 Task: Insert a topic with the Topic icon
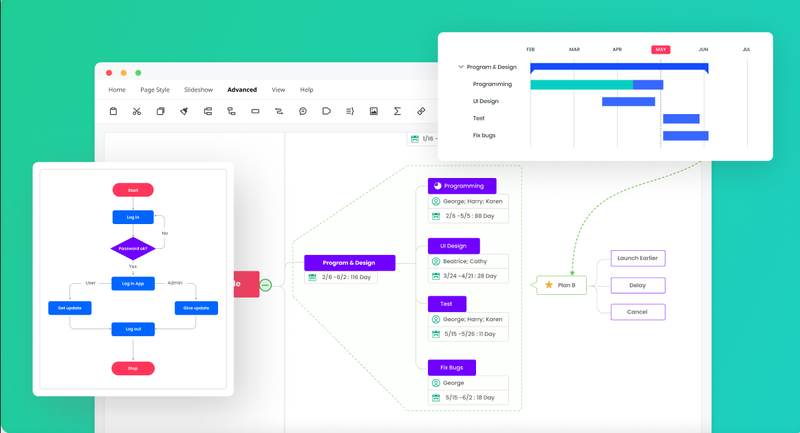pyautogui.click(x=208, y=111)
